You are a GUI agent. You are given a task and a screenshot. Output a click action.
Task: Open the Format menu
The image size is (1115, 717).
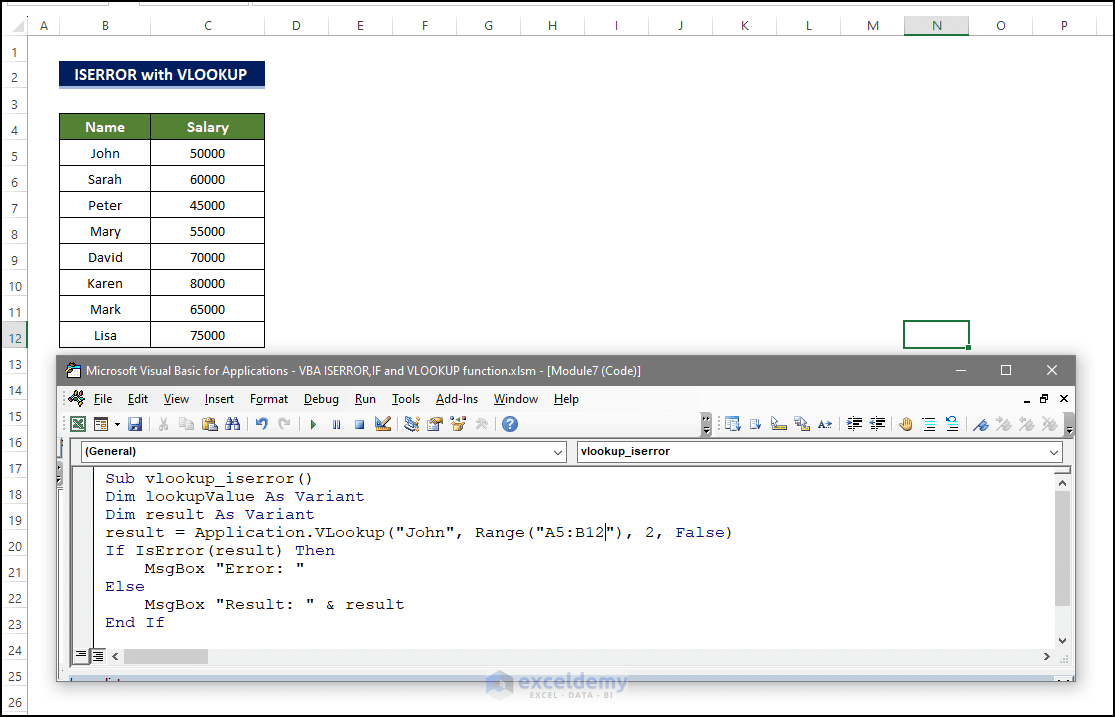pos(269,399)
